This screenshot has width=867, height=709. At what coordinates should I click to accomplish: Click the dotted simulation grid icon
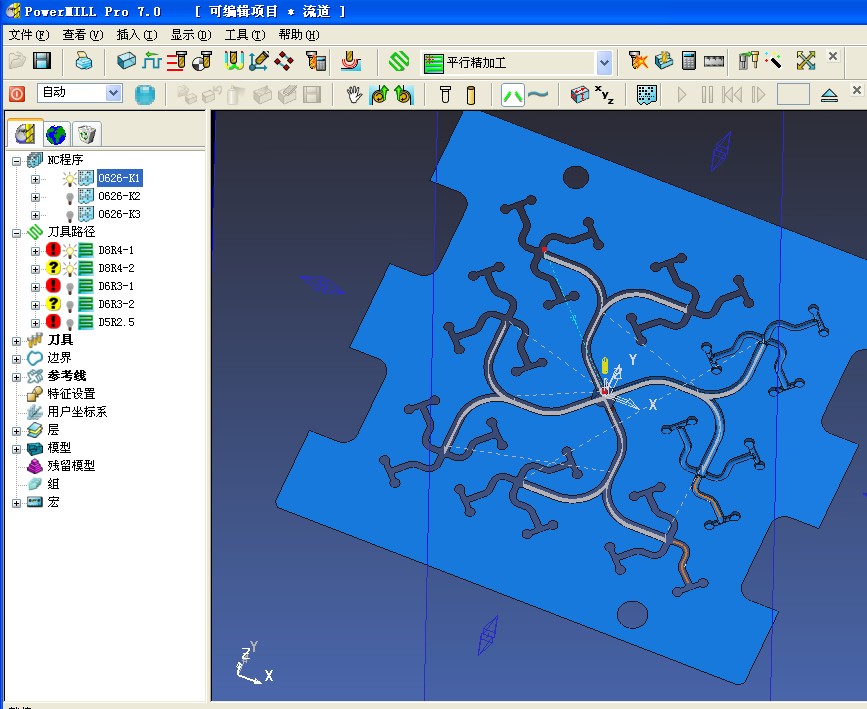(x=646, y=95)
